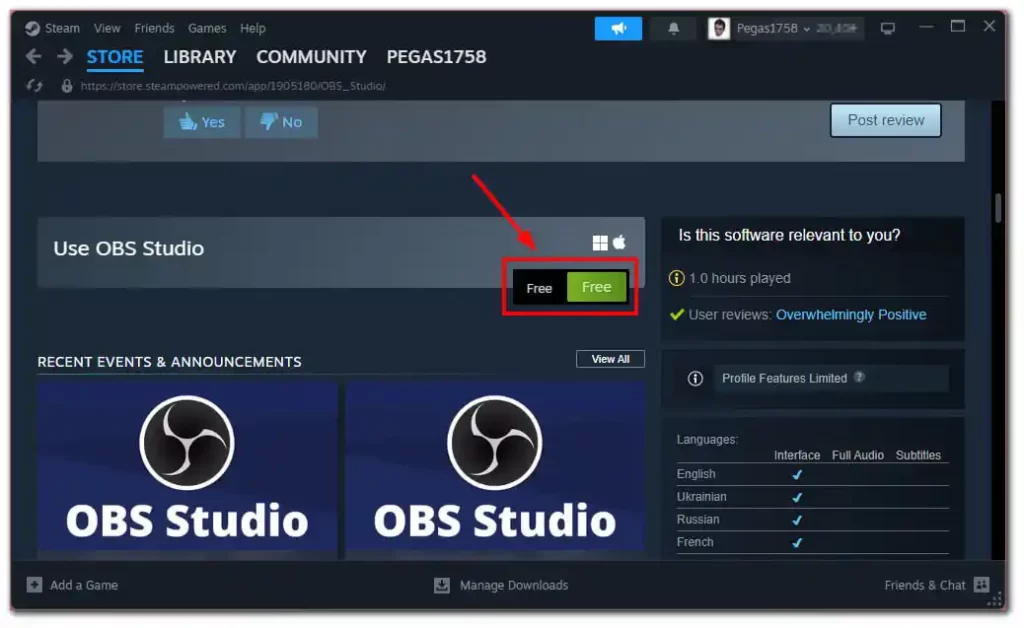Click the user avatar picture
The width and height of the screenshot is (1024, 628).
pos(718,28)
